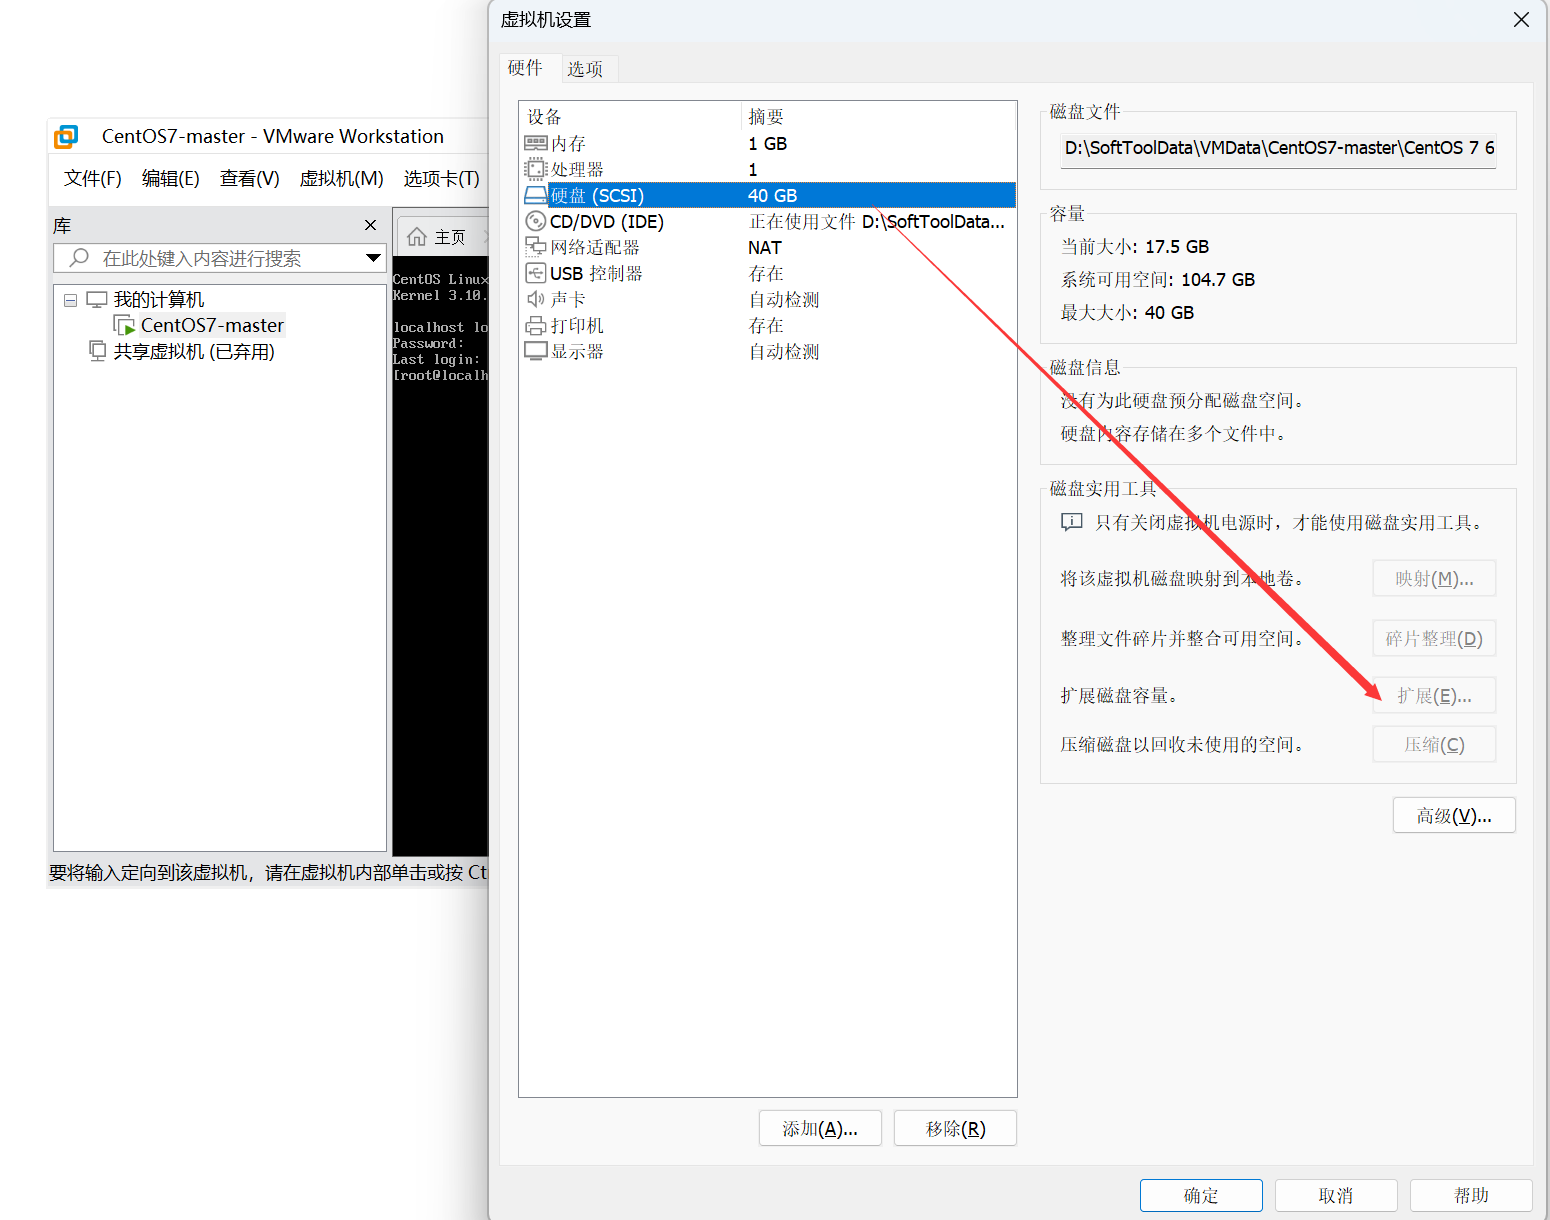
Task: Close the 虚拟机设置 dialog
Action: tap(1521, 20)
